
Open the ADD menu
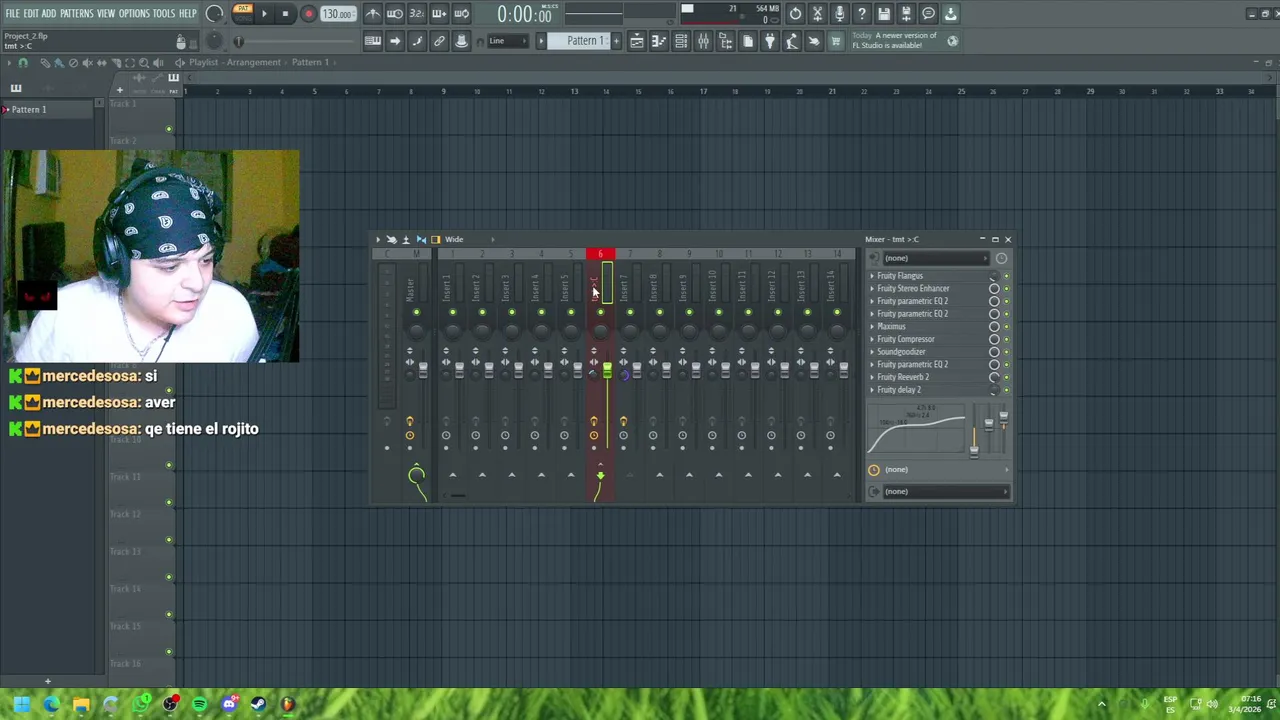pyautogui.click(x=49, y=14)
